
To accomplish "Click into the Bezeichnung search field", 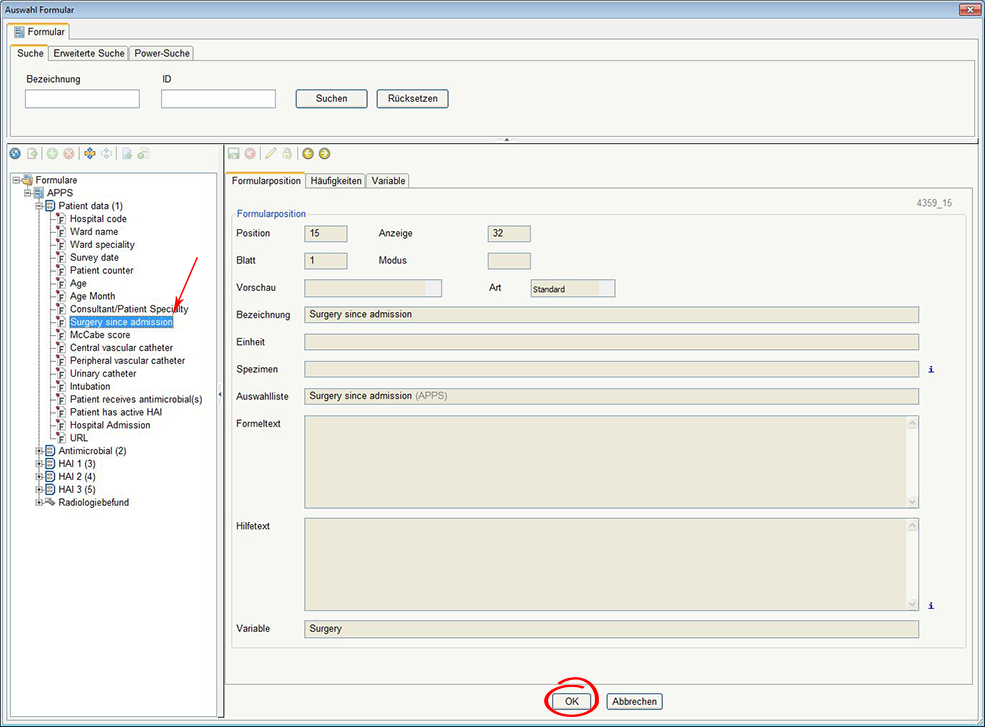I will pos(82,99).
